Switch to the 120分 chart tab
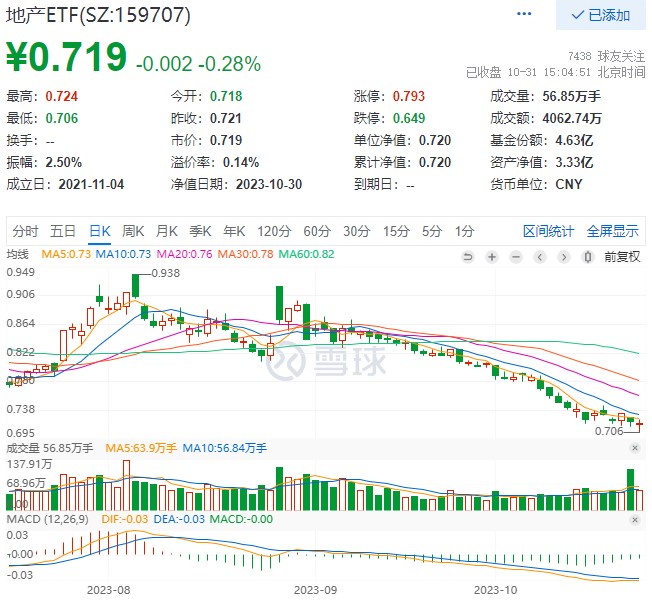Image resolution: width=652 pixels, height=600 pixels. point(274,231)
